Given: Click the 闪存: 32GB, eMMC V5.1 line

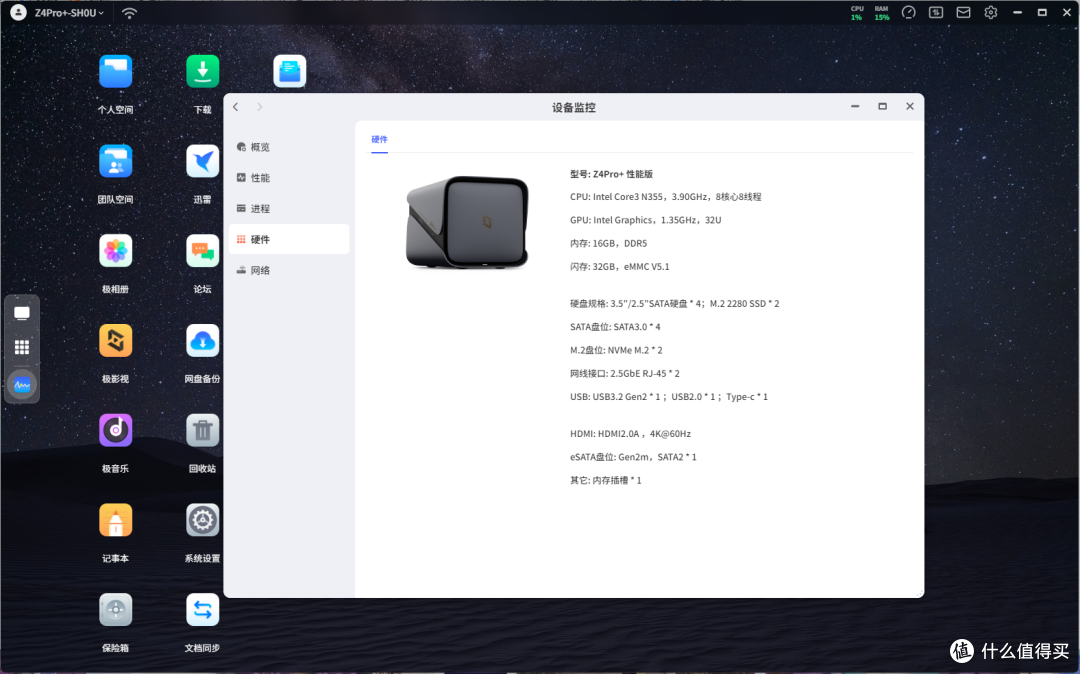Looking at the screenshot, I should [x=619, y=266].
